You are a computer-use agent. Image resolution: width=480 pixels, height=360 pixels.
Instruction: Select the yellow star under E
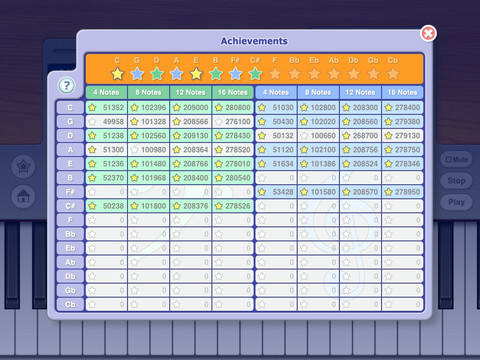[196, 74]
